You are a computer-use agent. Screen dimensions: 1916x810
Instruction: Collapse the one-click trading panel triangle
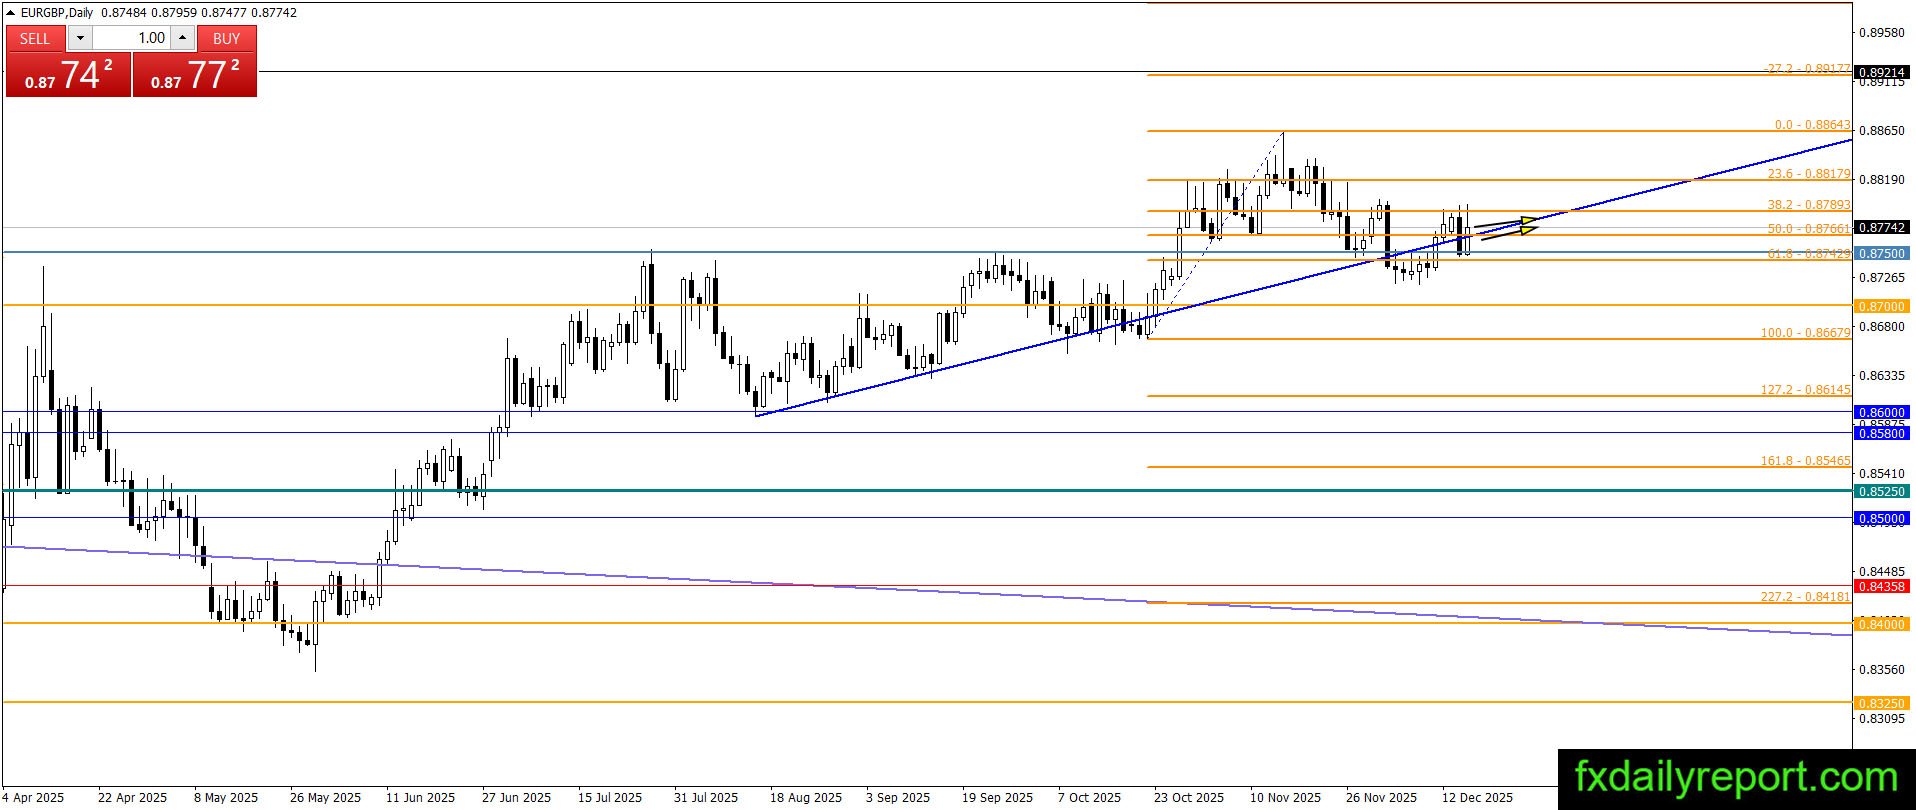coord(11,13)
